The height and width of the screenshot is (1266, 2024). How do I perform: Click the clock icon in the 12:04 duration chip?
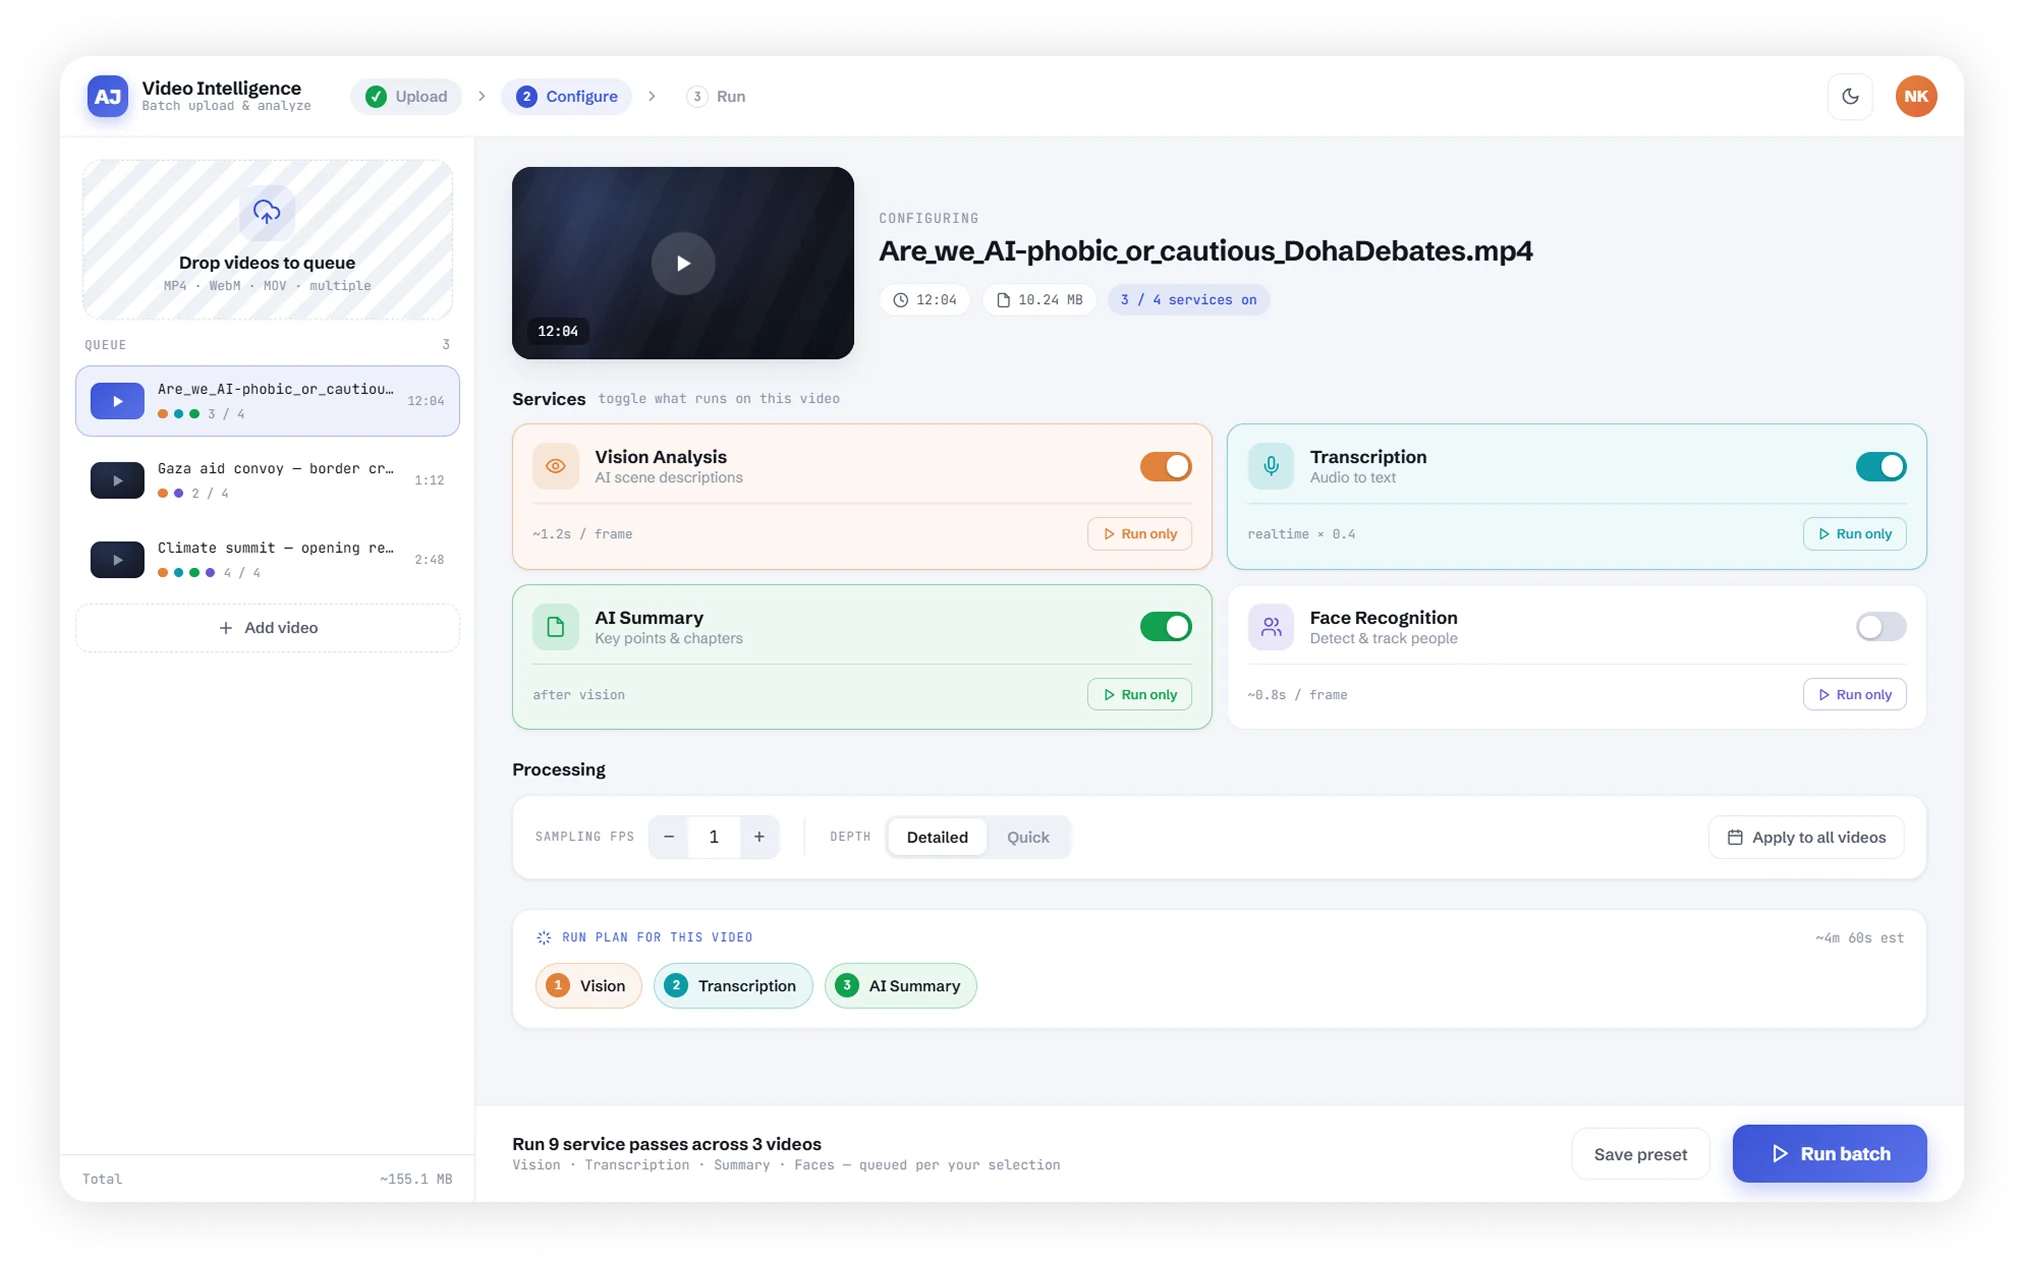pyautogui.click(x=900, y=300)
